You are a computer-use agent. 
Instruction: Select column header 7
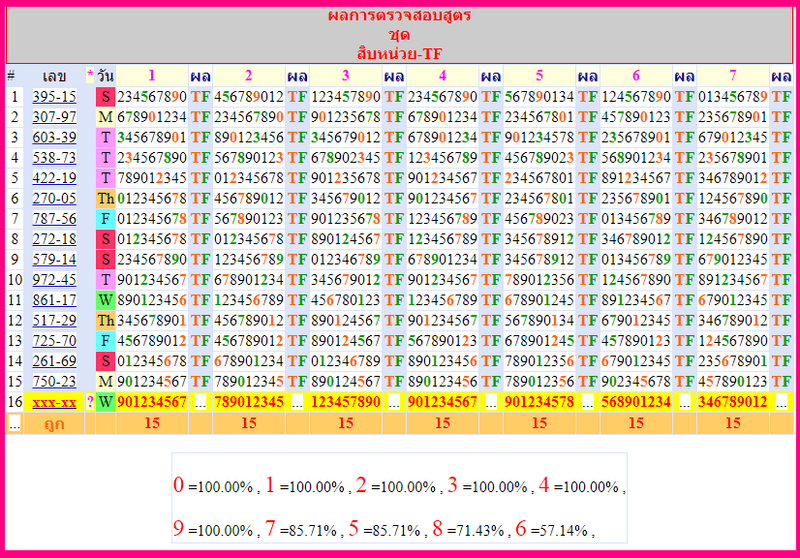[x=733, y=75]
